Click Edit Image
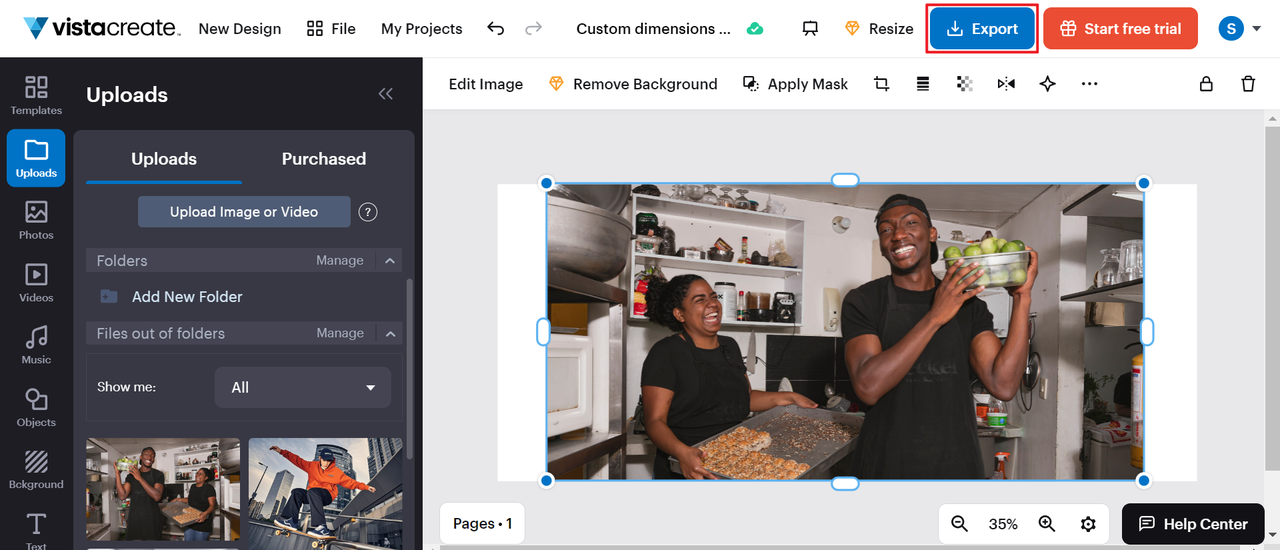Image resolution: width=1280 pixels, height=550 pixels. click(486, 84)
